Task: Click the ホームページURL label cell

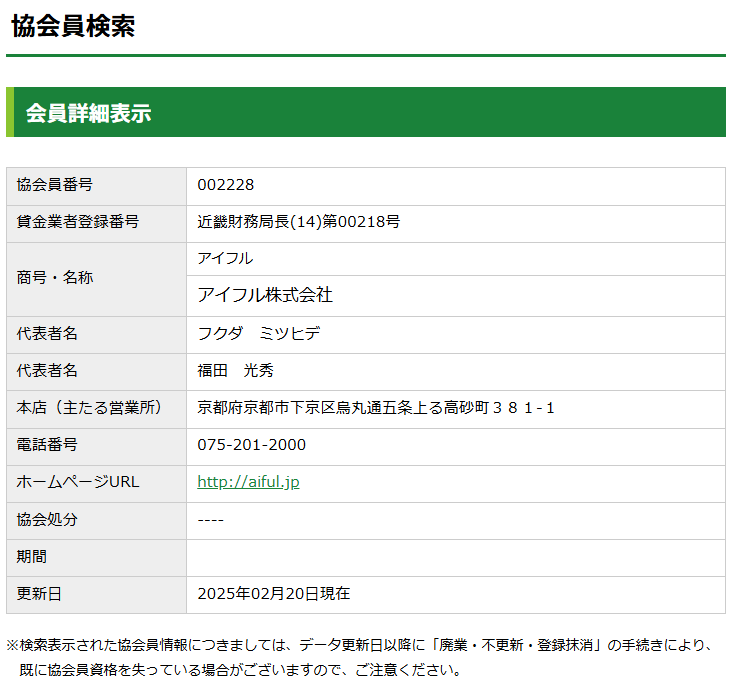Action: tap(78, 482)
